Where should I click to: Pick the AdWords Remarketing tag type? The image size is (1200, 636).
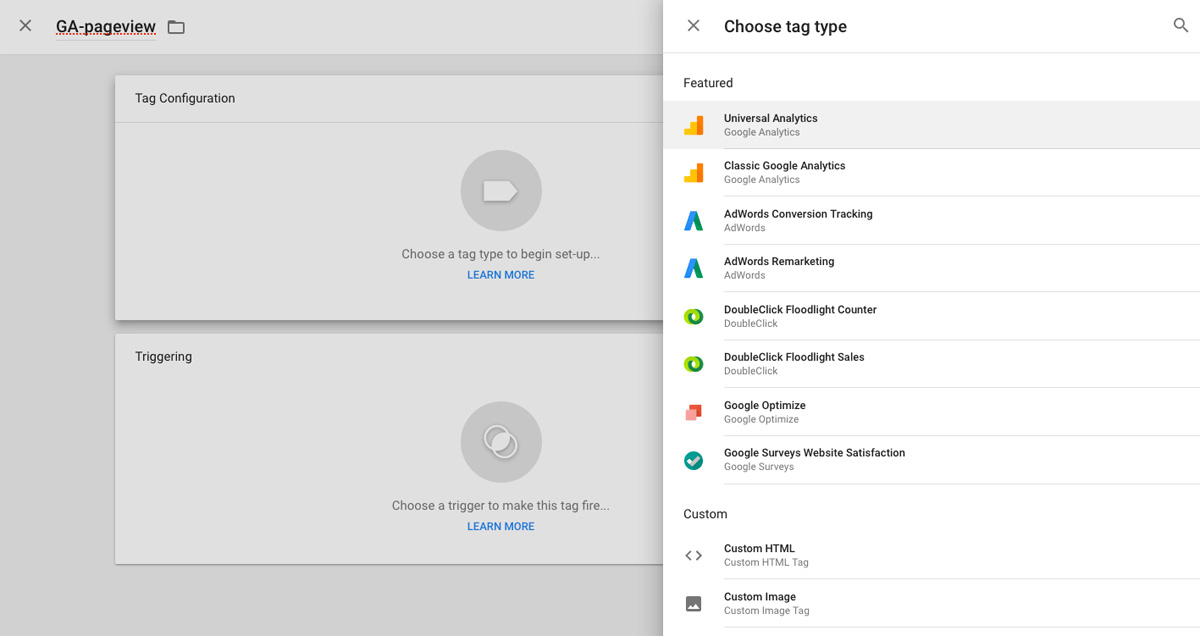tap(931, 268)
